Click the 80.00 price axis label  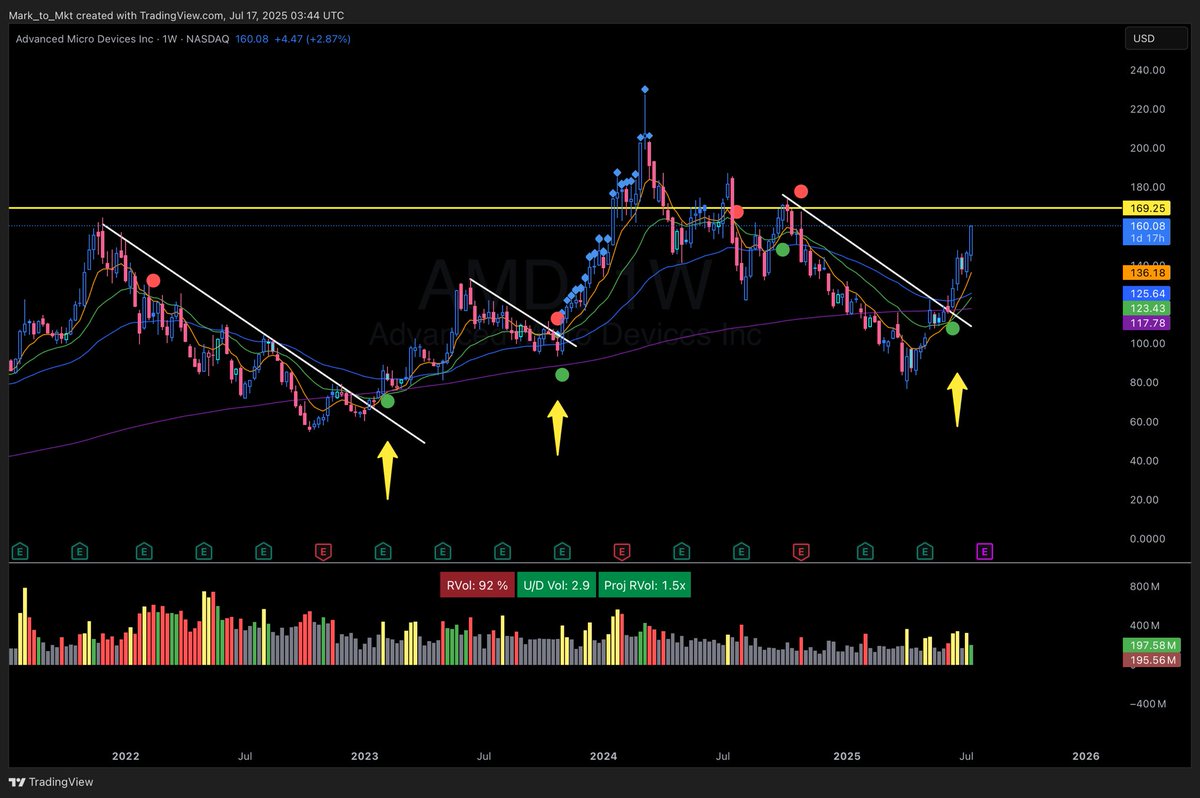(1145, 382)
